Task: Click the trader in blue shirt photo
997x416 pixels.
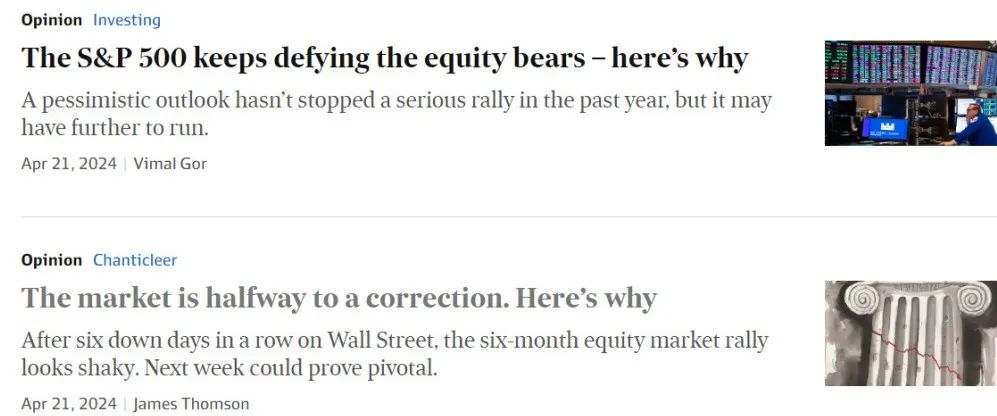Action: click(x=974, y=125)
